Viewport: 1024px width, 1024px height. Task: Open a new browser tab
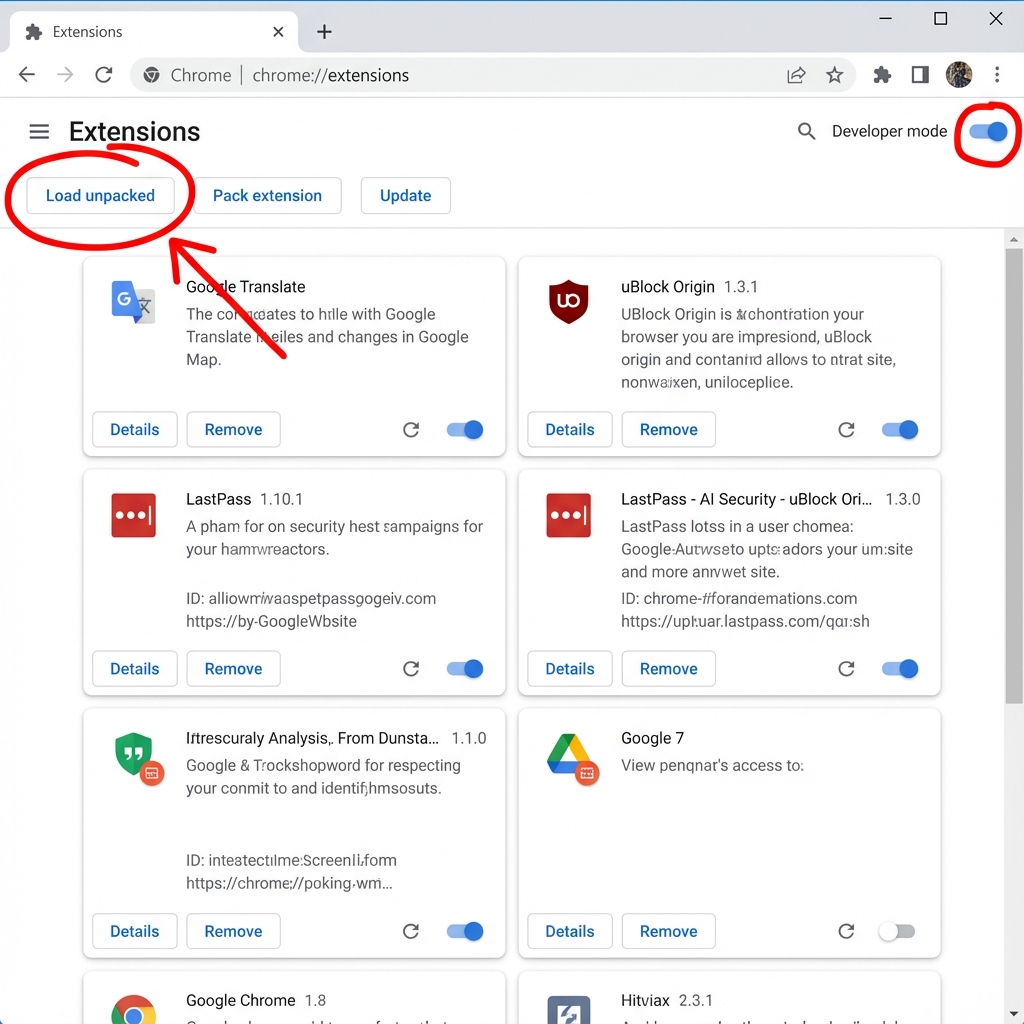pyautogui.click(x=324, y=31)
